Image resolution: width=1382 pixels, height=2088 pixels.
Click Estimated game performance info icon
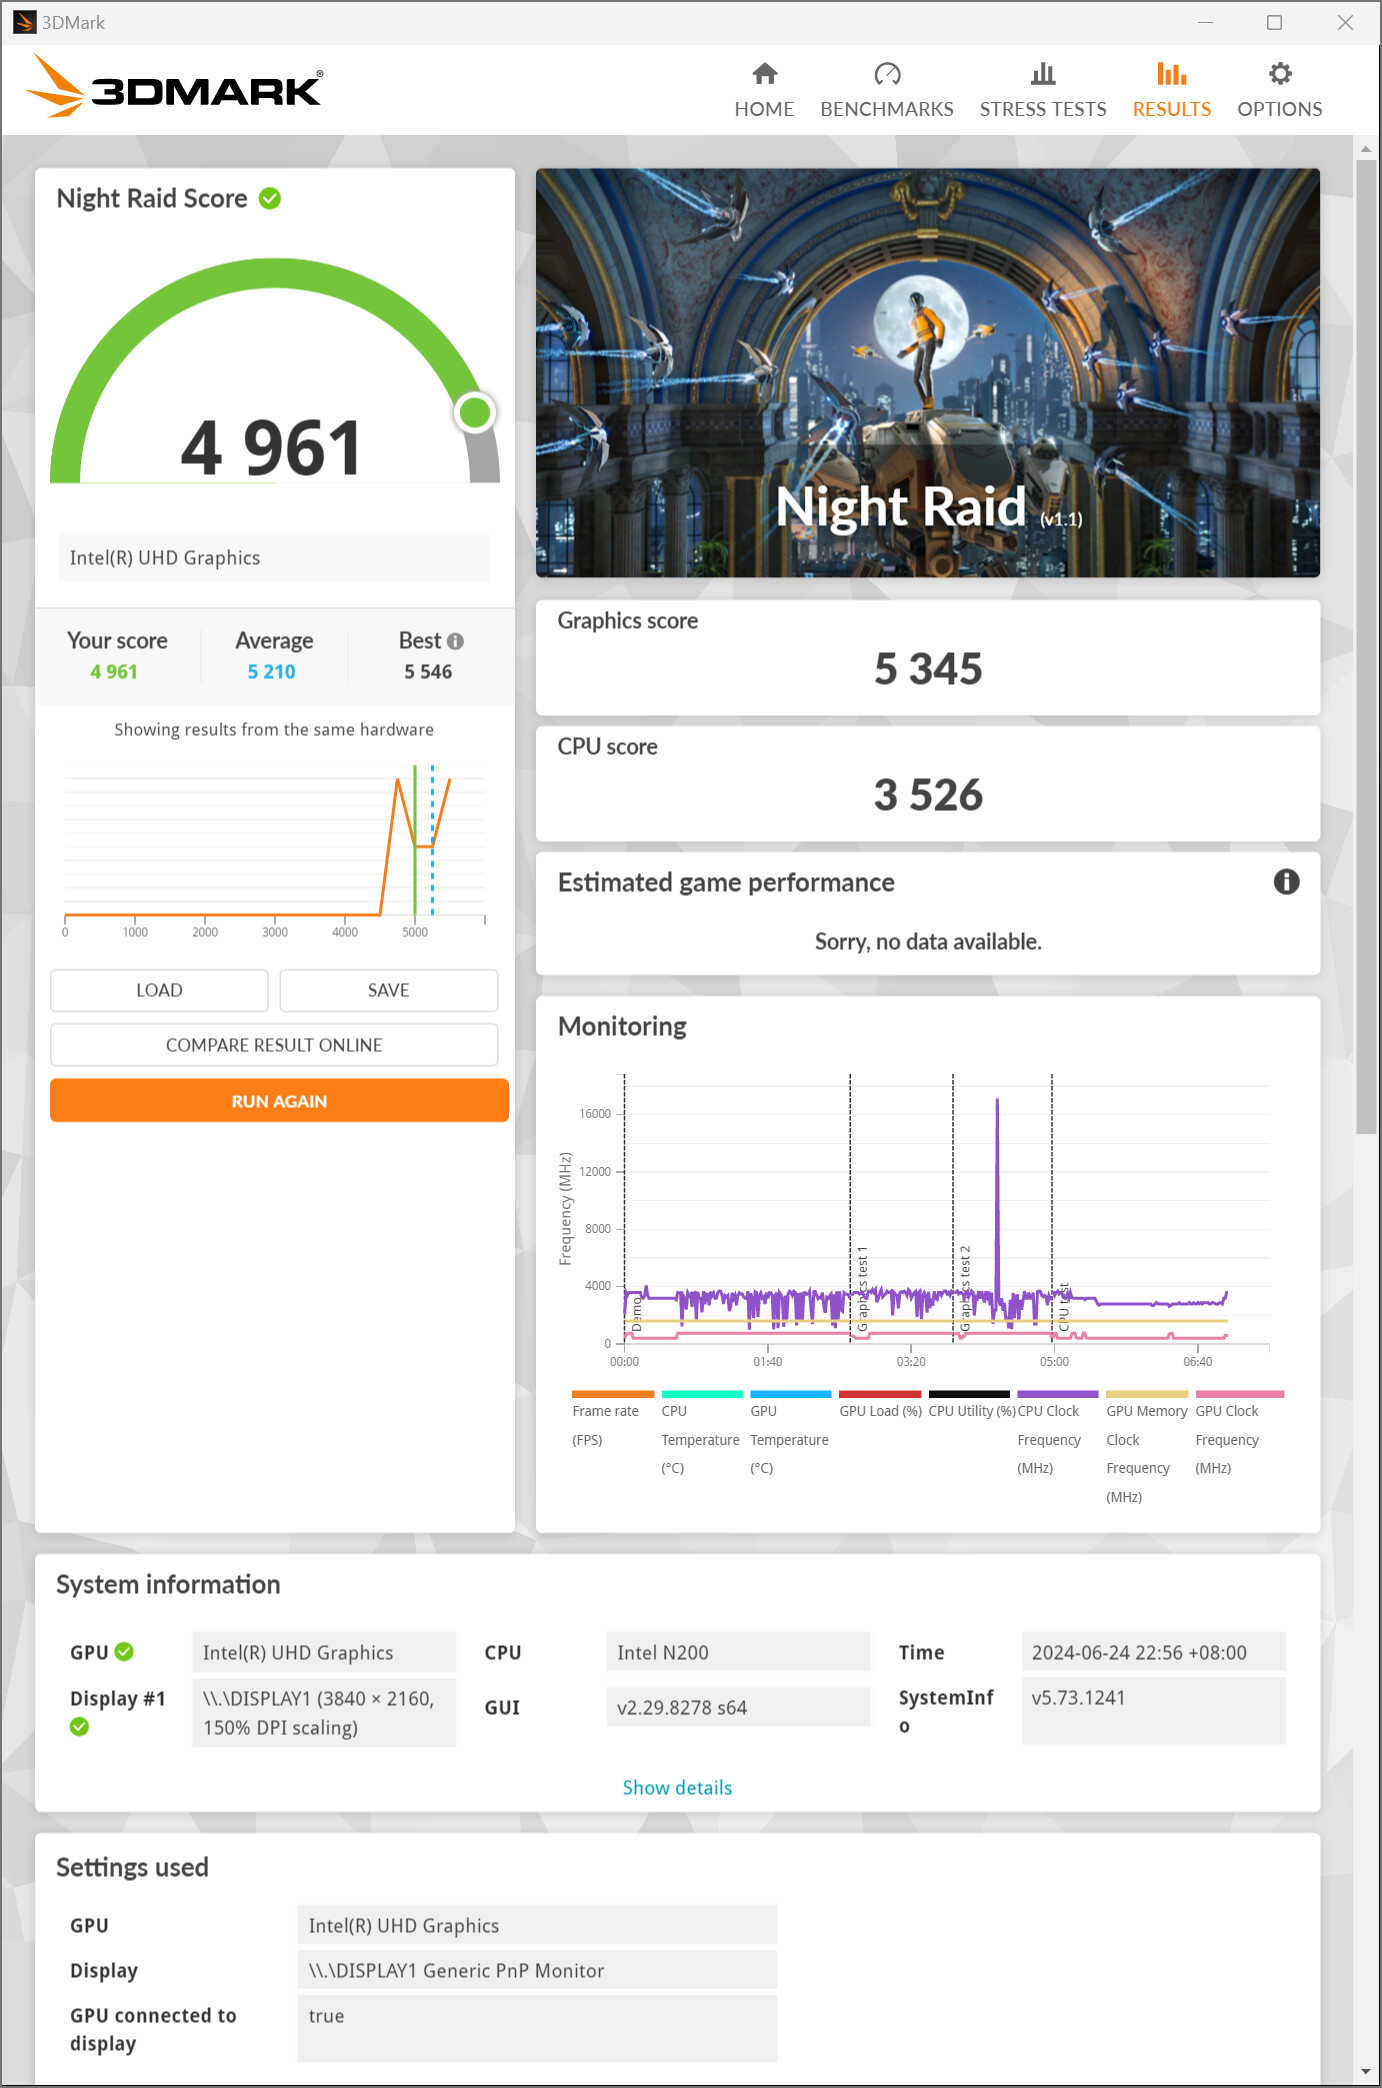1286,881
